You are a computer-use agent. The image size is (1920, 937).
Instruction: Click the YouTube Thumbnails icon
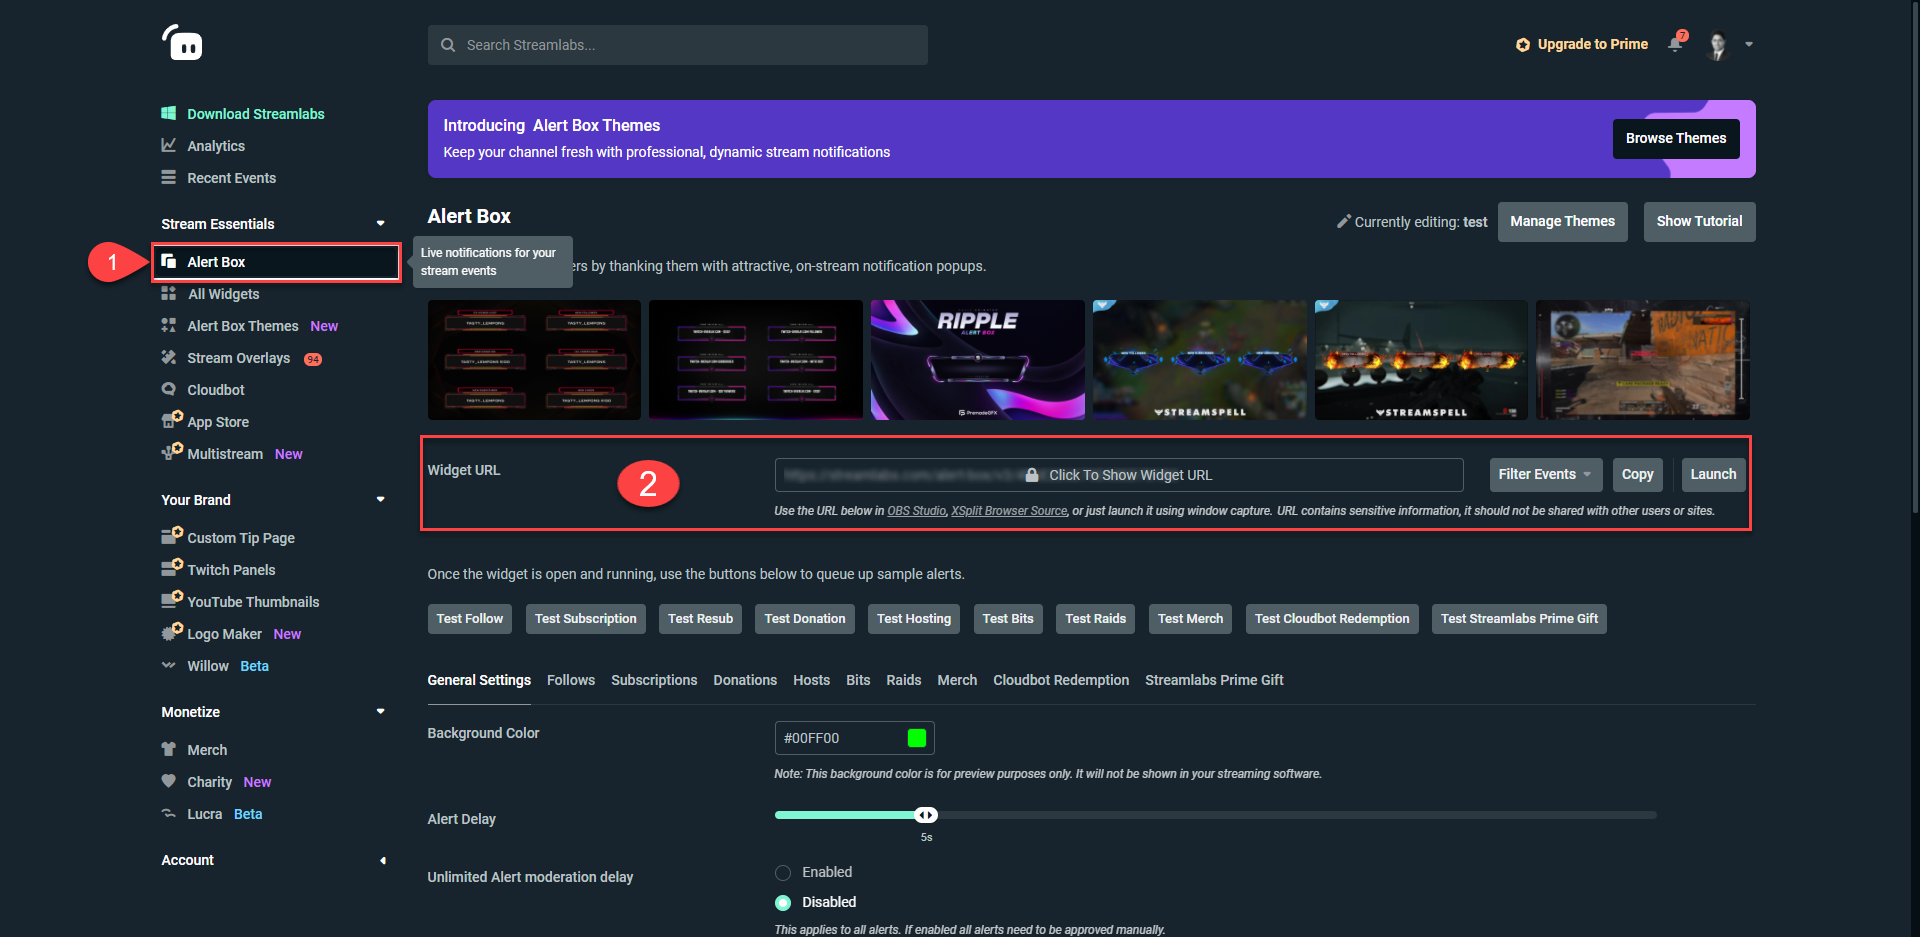(172, 599)
